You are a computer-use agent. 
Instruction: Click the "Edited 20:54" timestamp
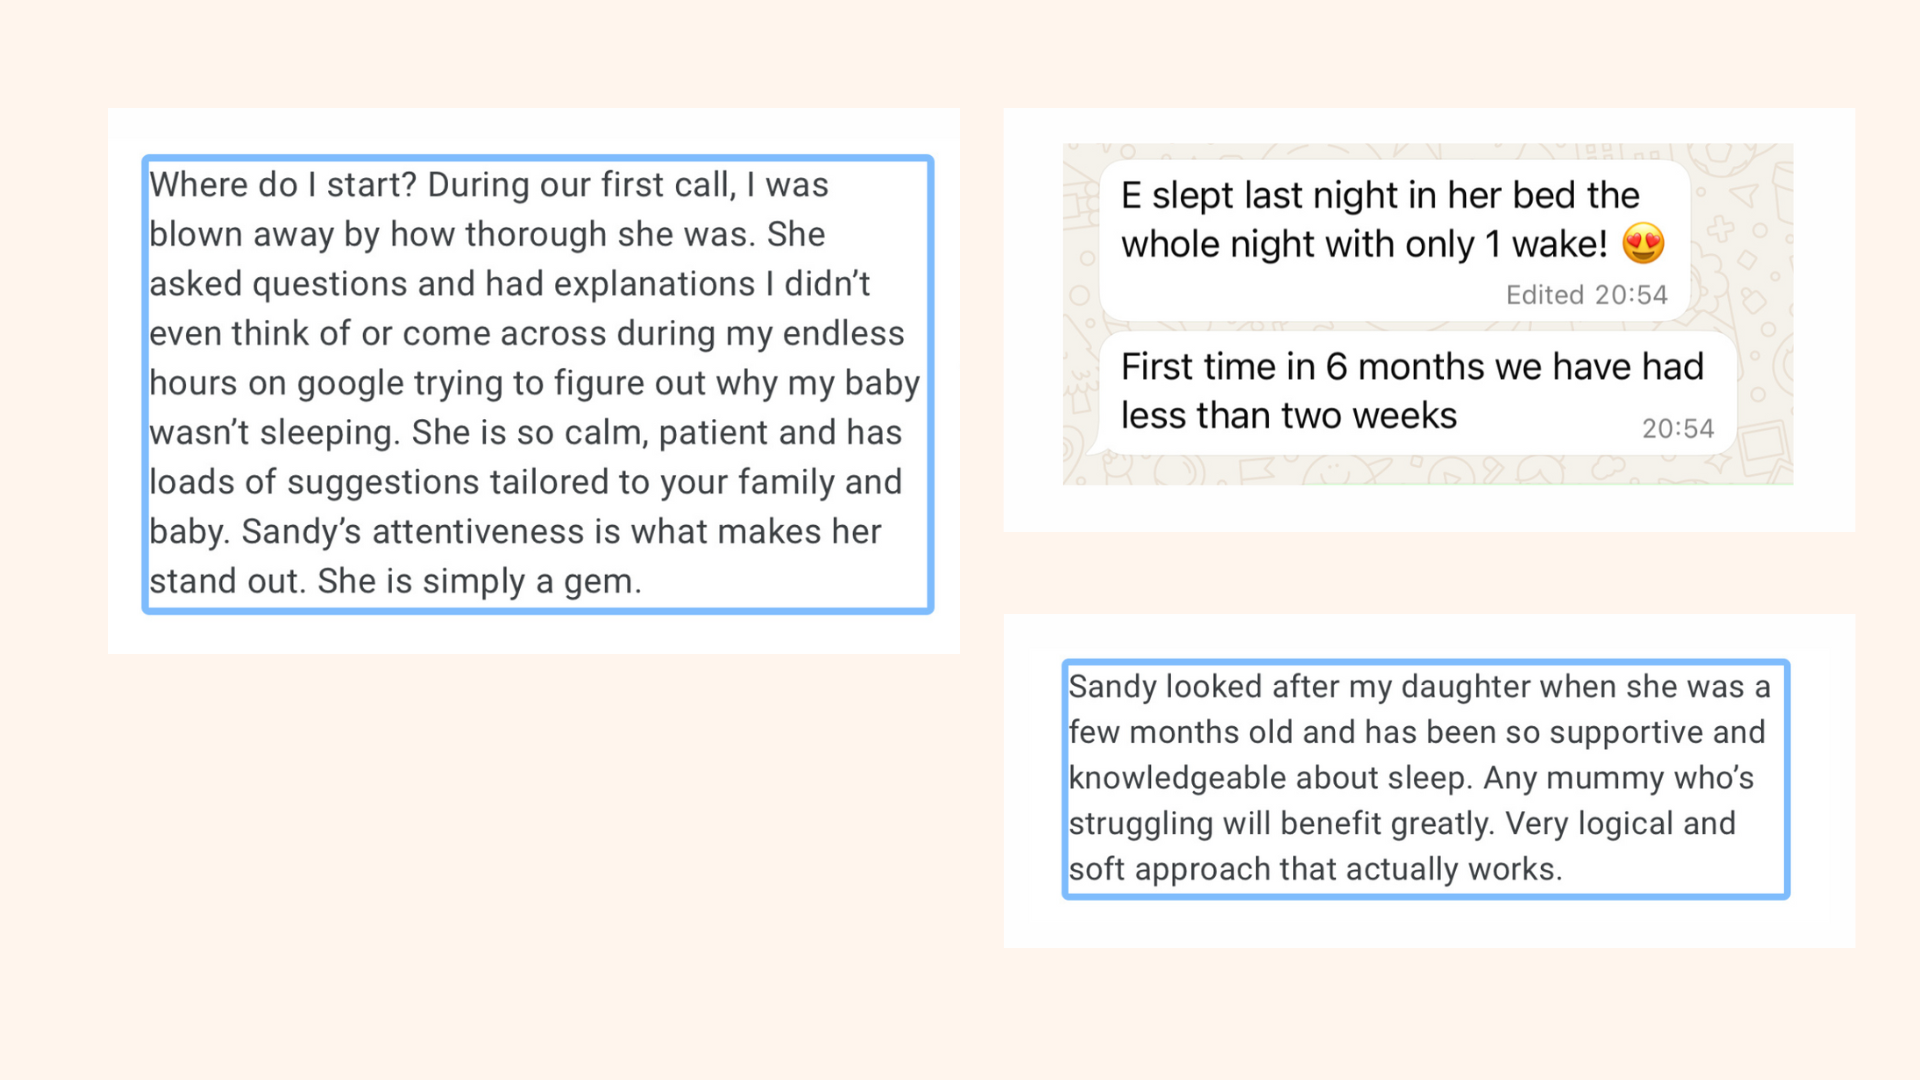[1586, 295]
